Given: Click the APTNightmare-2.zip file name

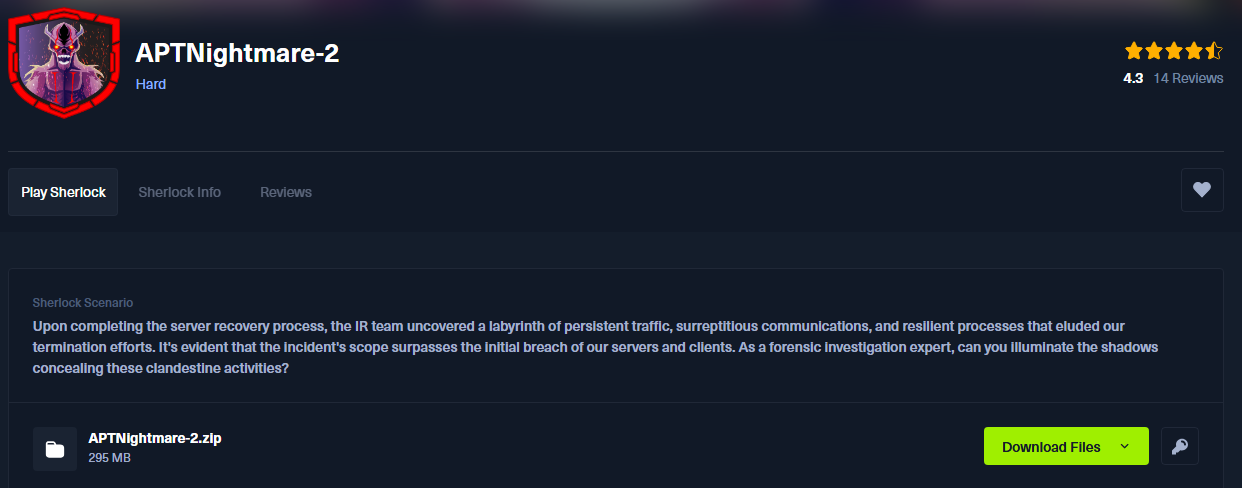Looking at the screenshot, I should click(154, 438).
